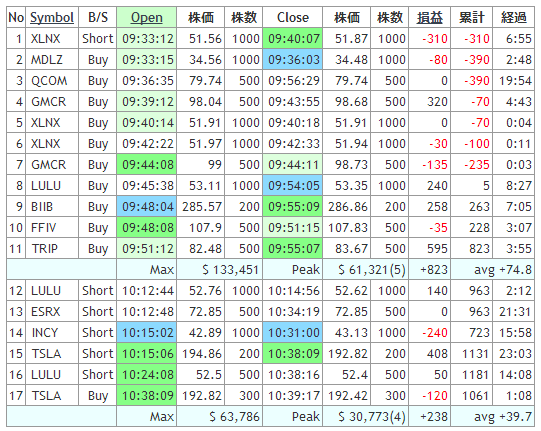
Task: Click loss value -310 in 損益 column
Action: [430, 39]
